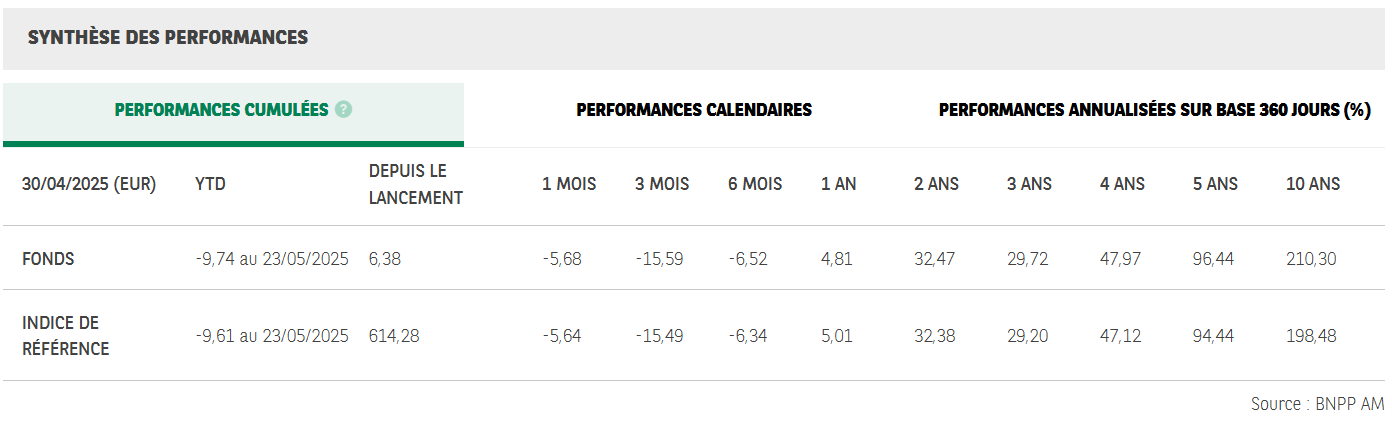Select the 3 MOIS column header

point(662,184)
